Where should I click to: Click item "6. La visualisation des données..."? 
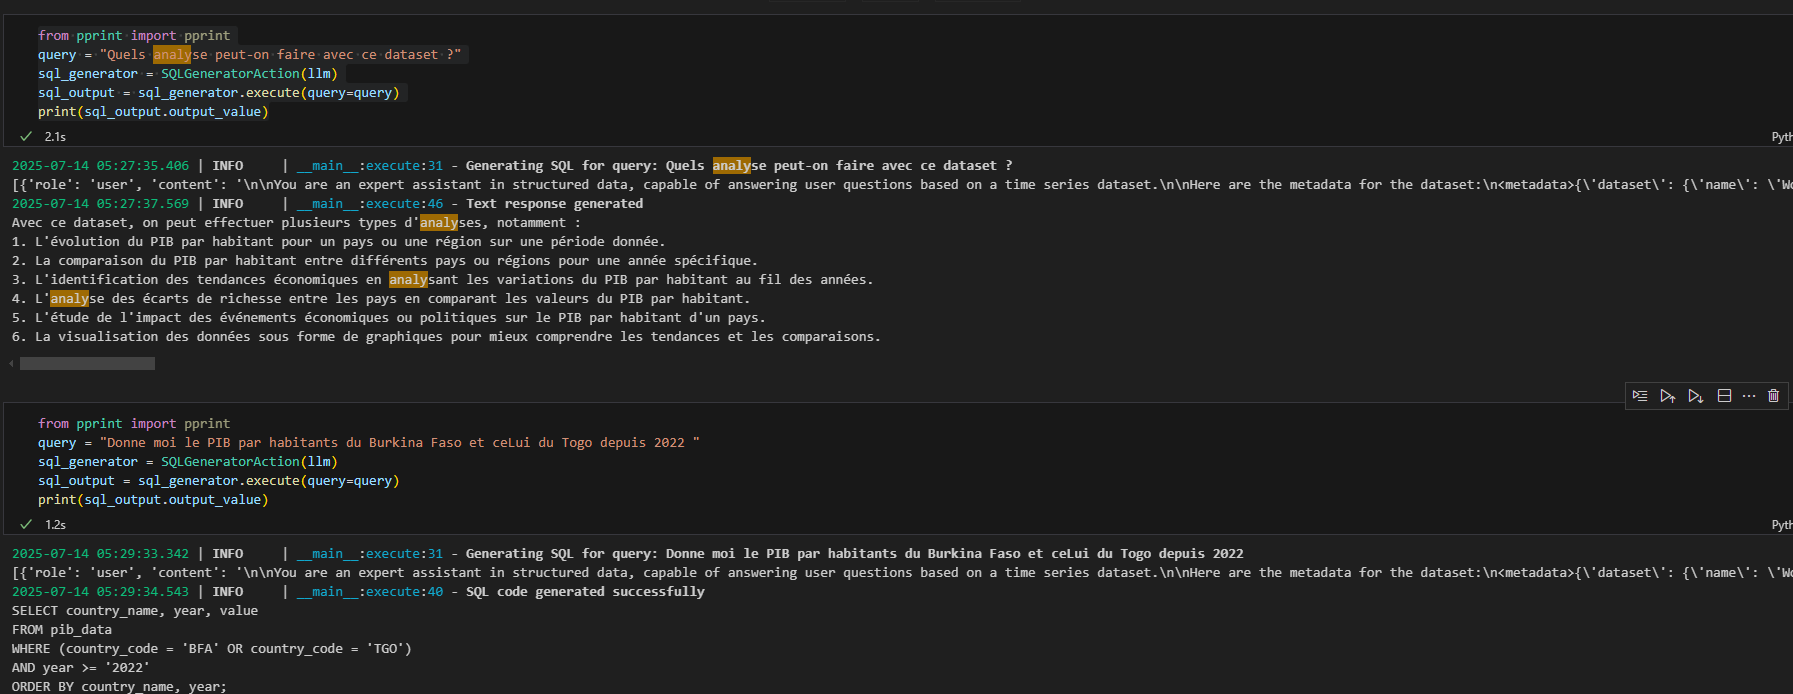[446, 337]
